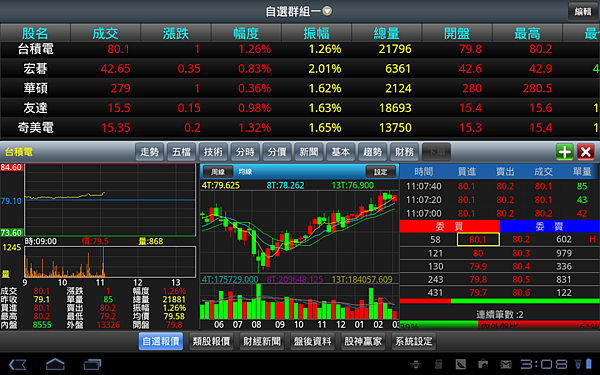Tap the intraday price line chart
Viewport: 600px width, 375px height.
pyautogui.click(x=110, y=200)
